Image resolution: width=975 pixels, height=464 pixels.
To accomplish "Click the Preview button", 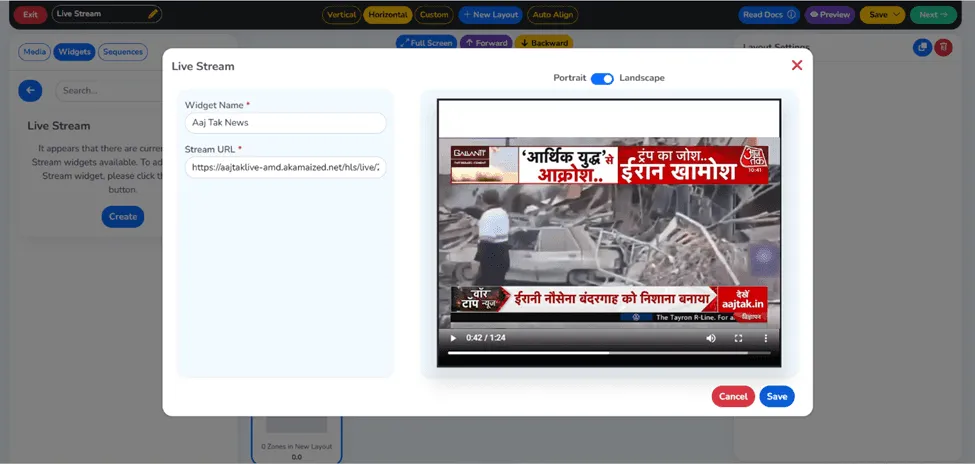I will click(x=829, y=15).
